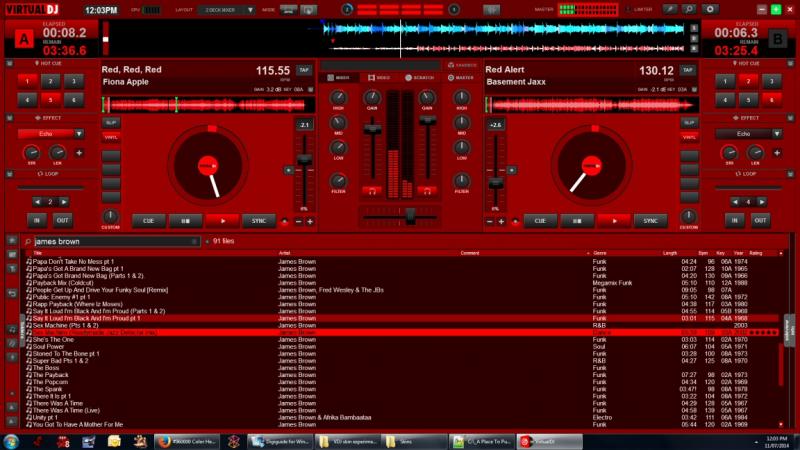The width and height of the screenshot is (800, 450).
Task: Set loop IN point on deck A
Action: point(37,220)
